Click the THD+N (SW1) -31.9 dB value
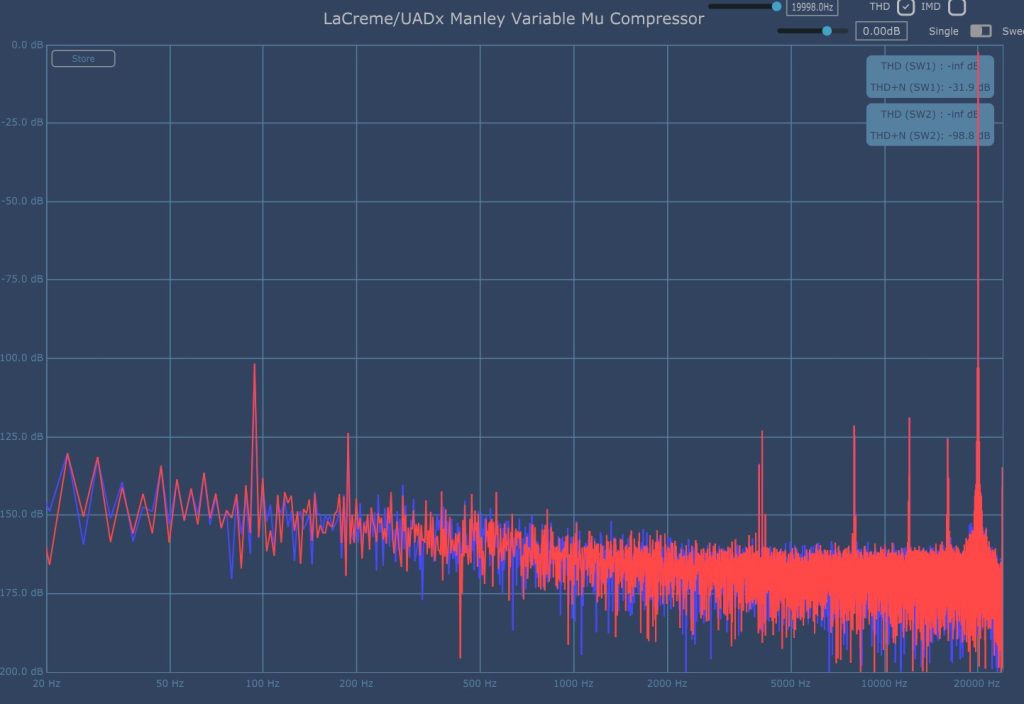 click(930, 88)
